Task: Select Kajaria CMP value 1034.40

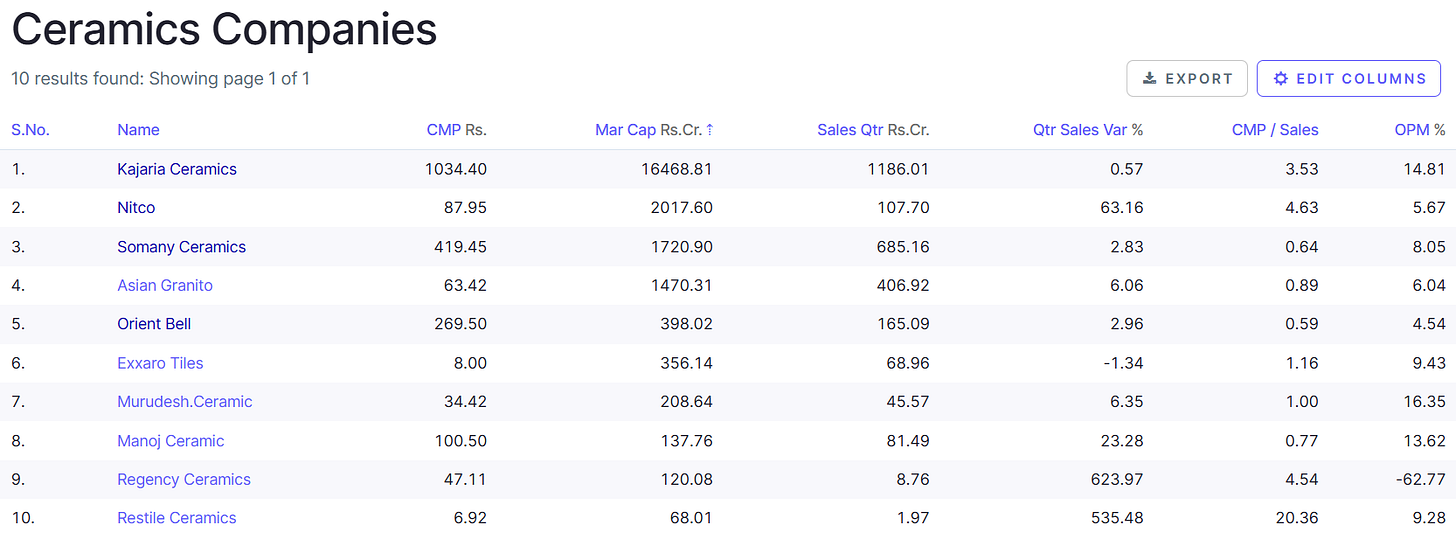Action: coord(456,169)
